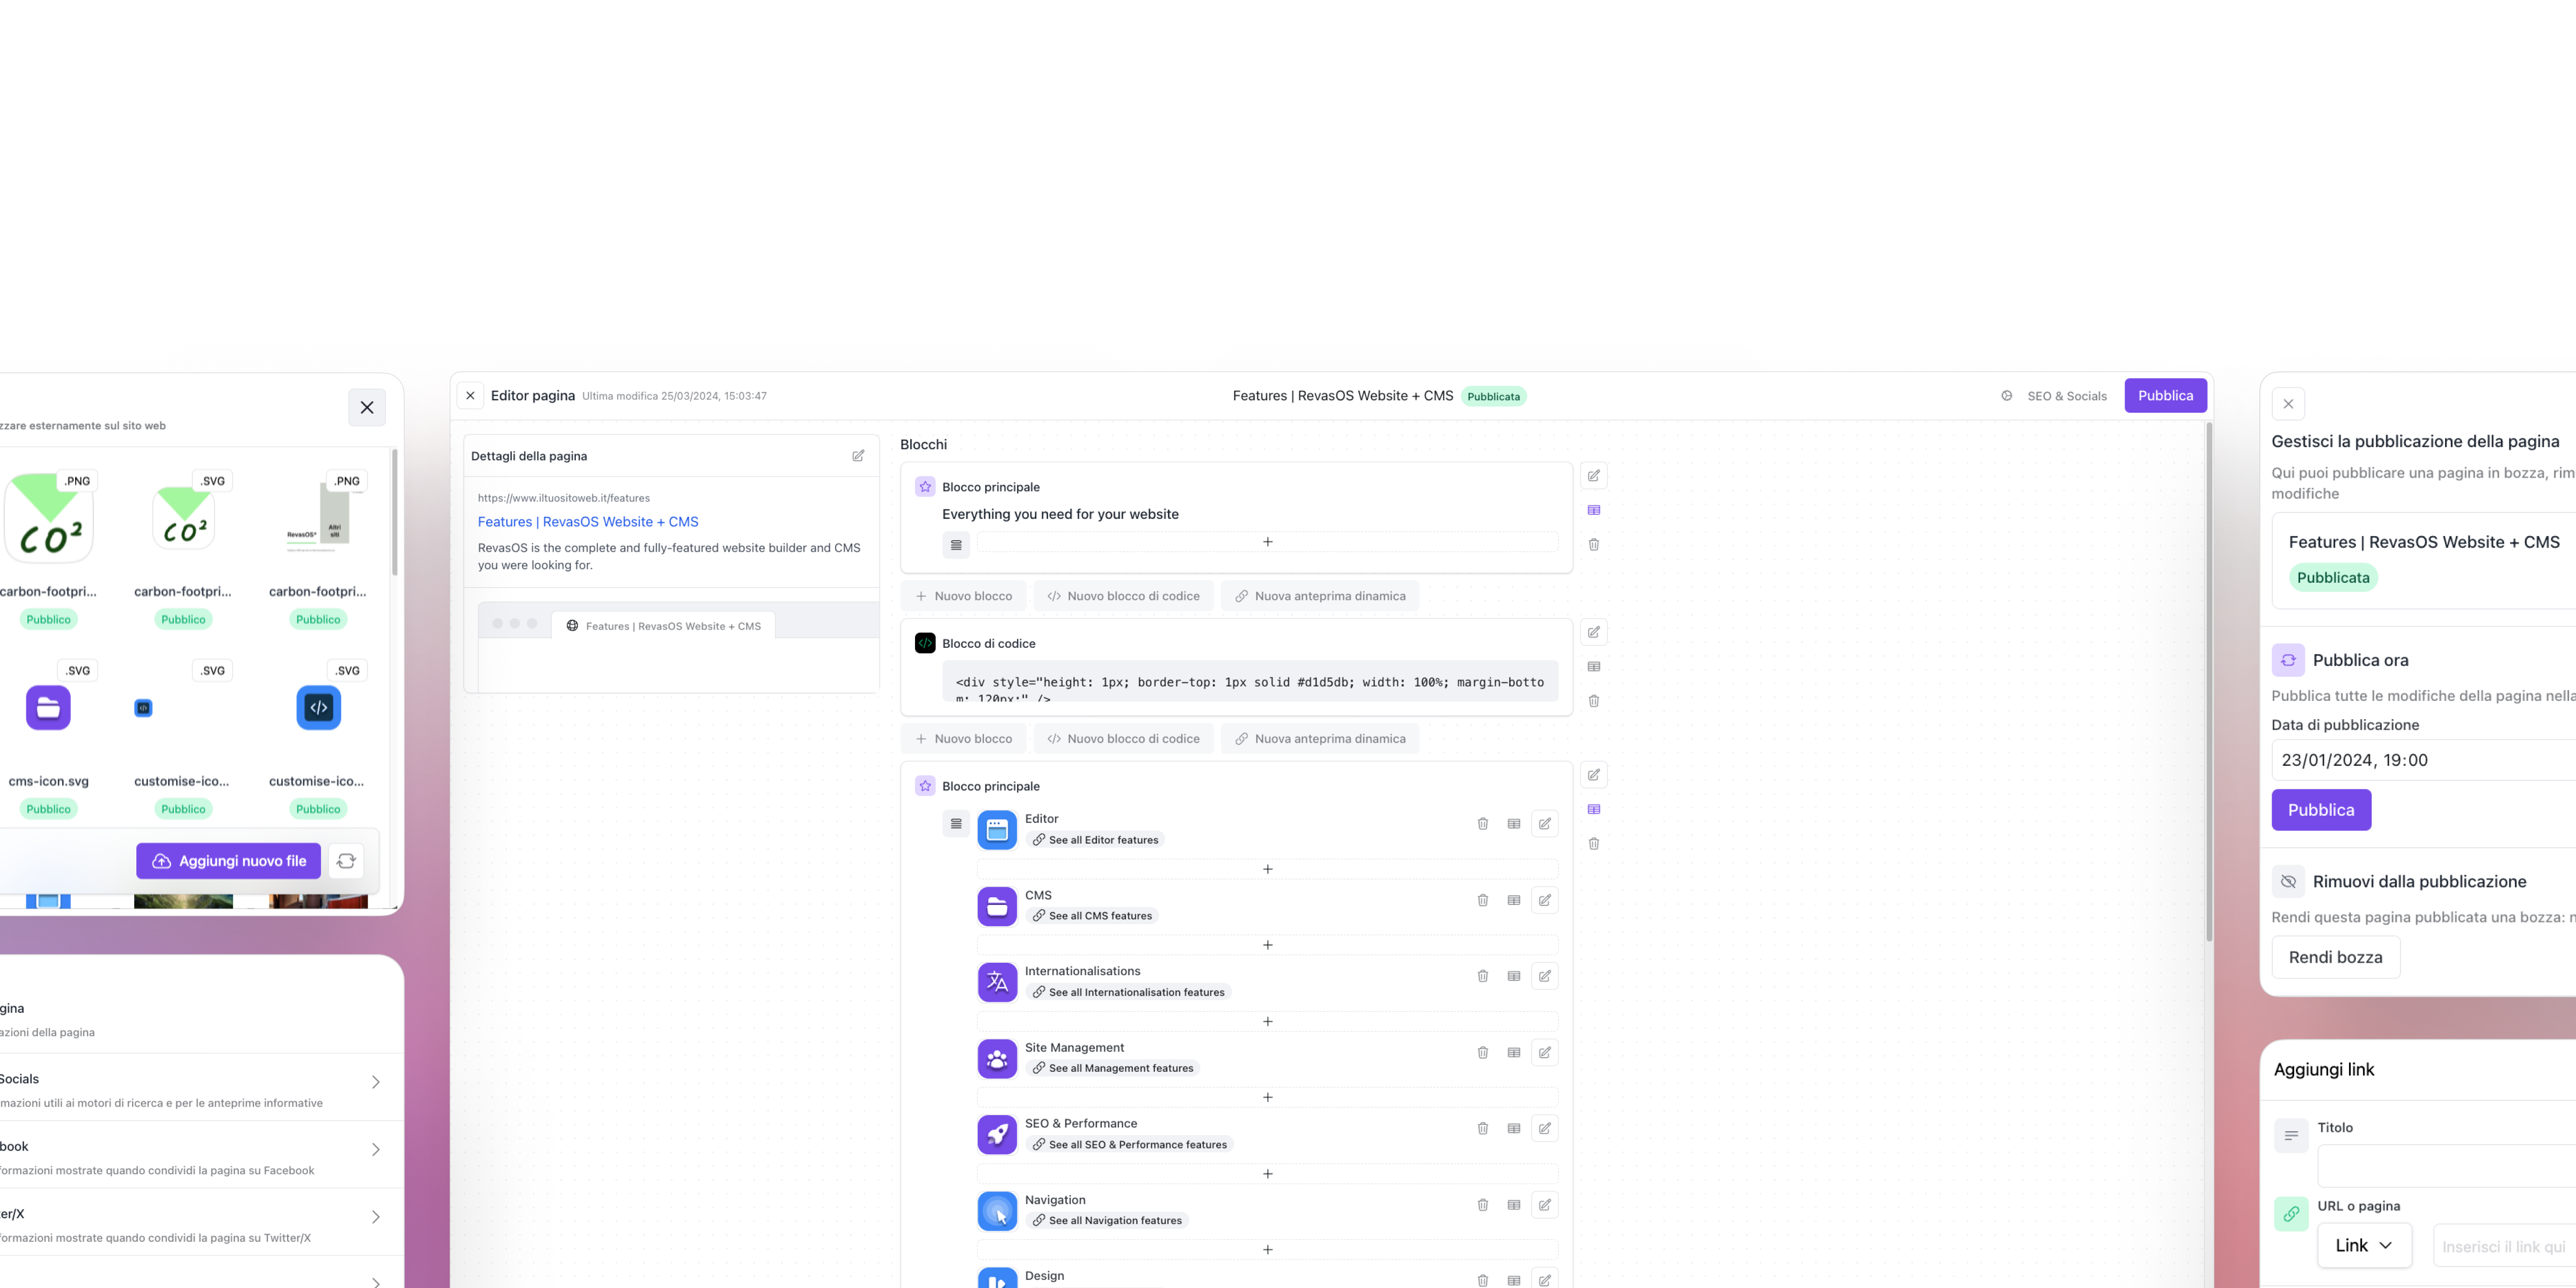The image size is (2576, 1288).
Task: Click first Nuovo blocco button
Action: point(964,596)
